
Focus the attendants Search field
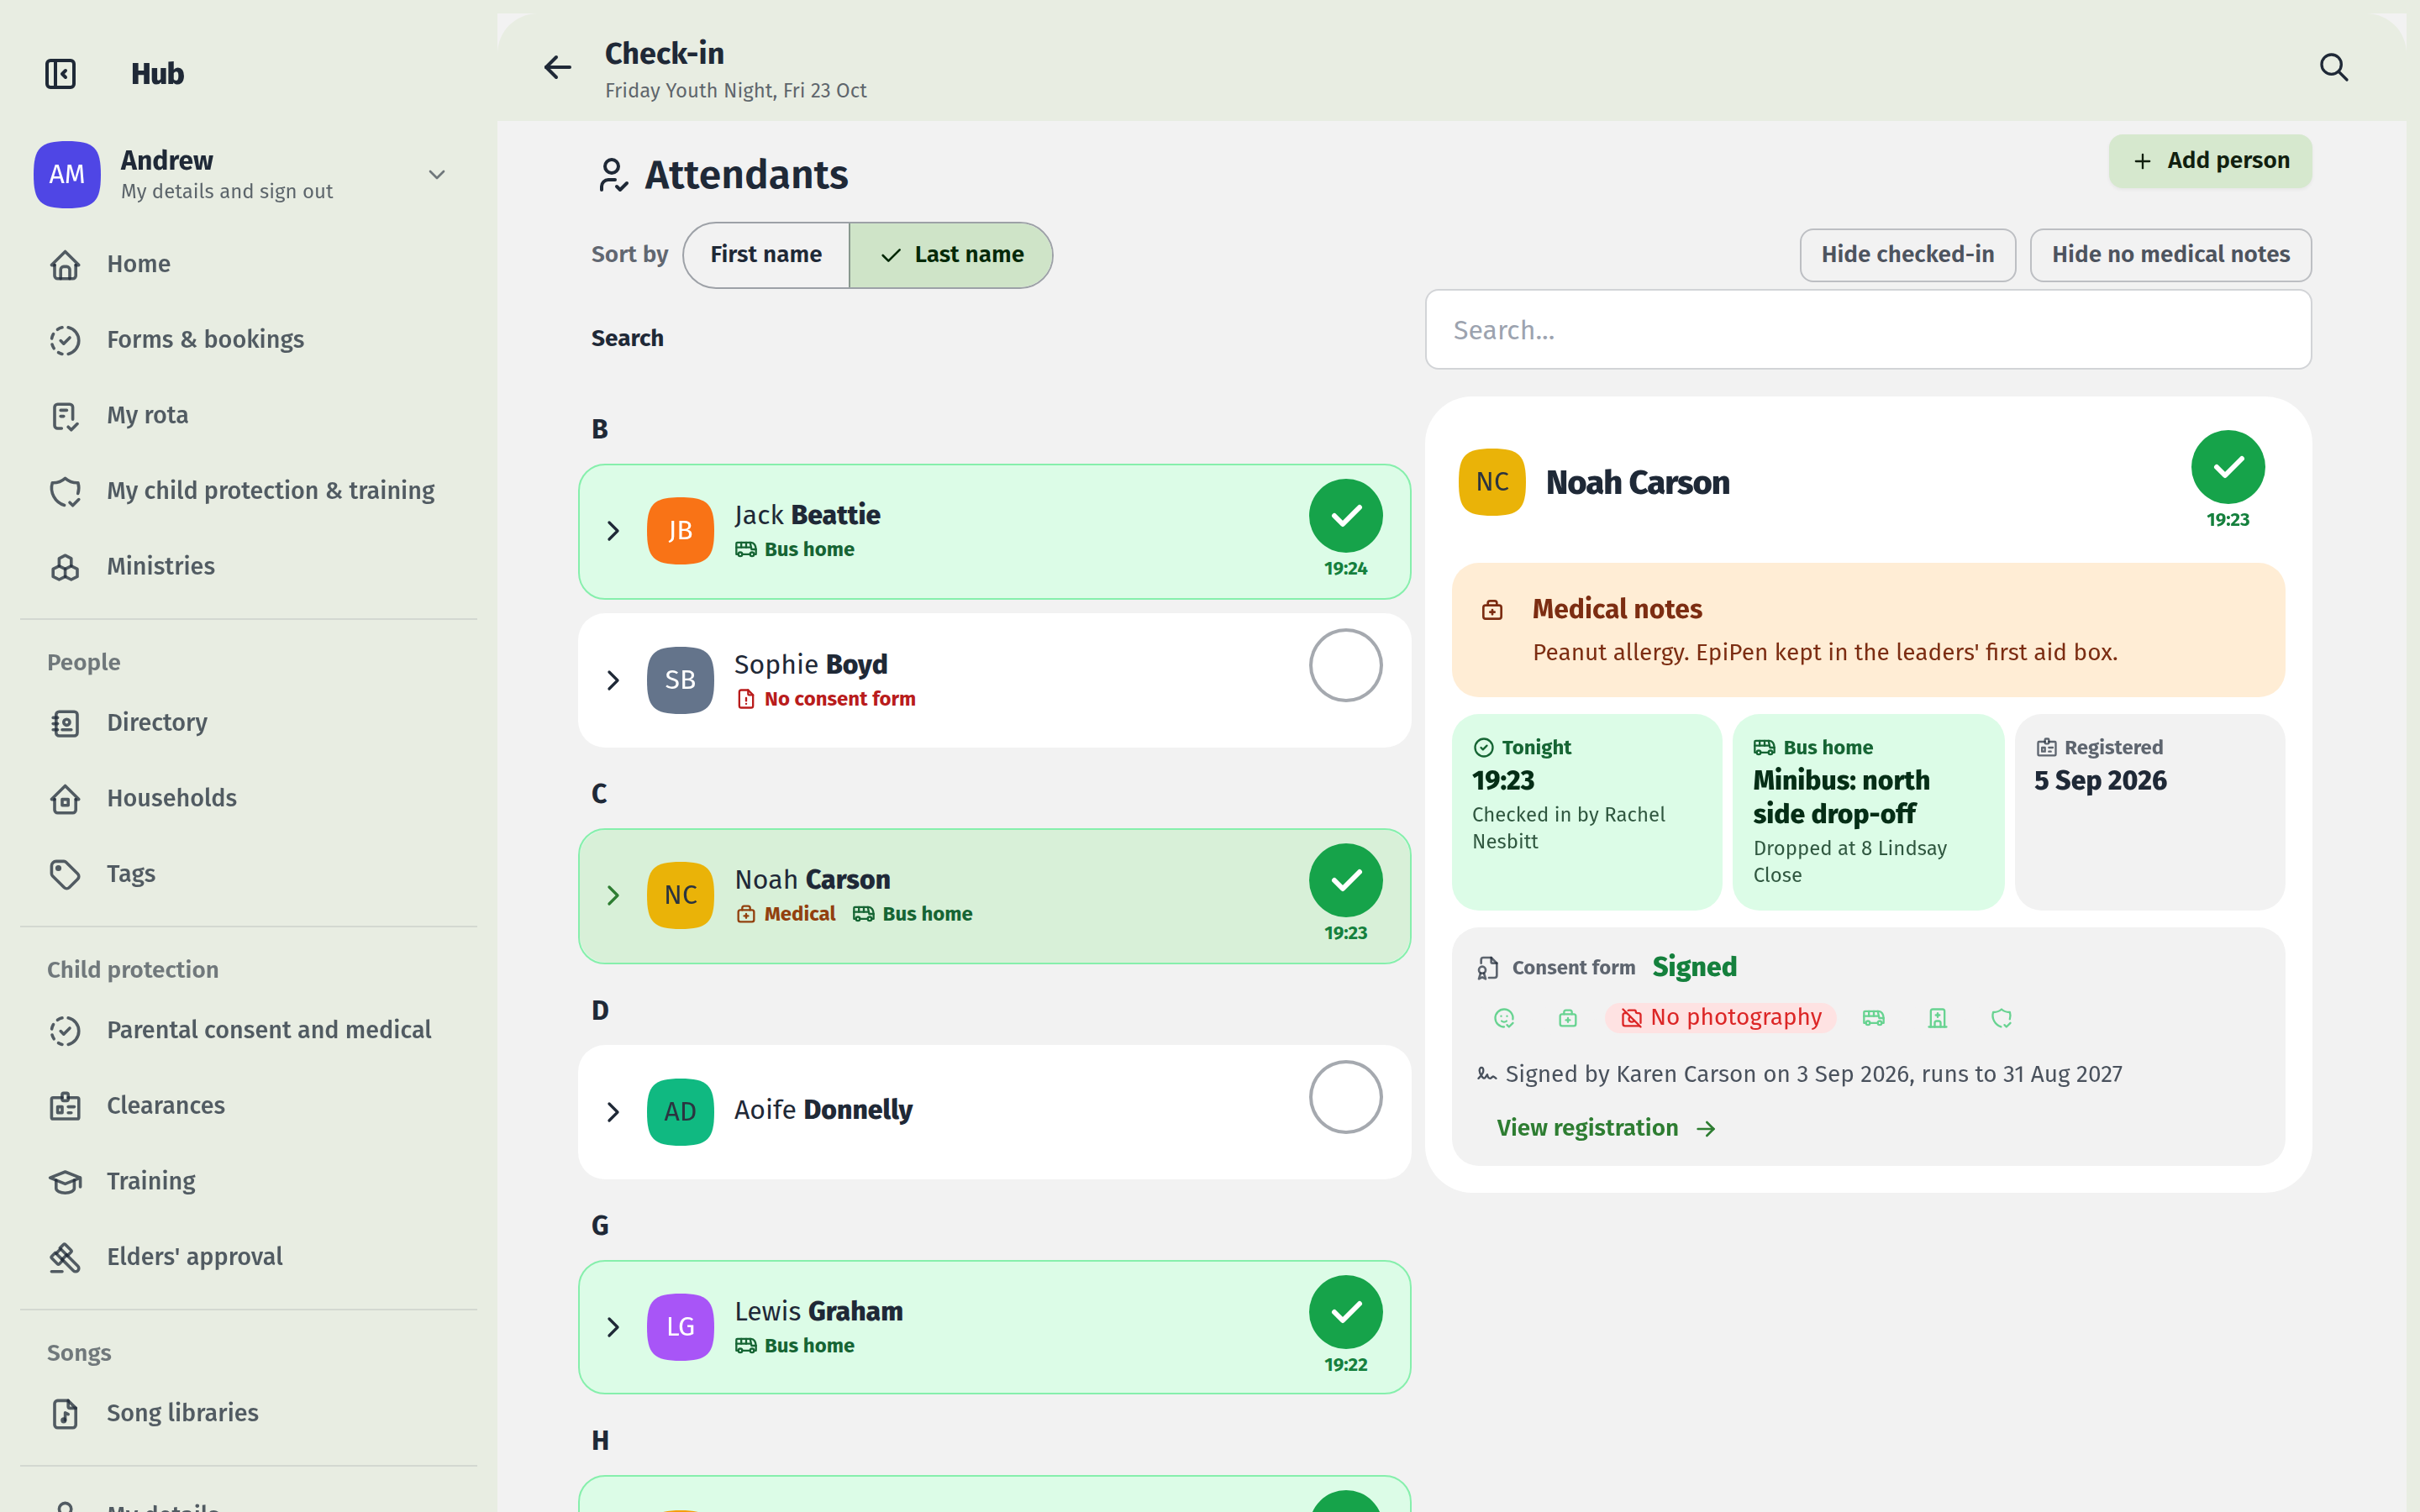pyautogui.click(x=1868, y=330)
